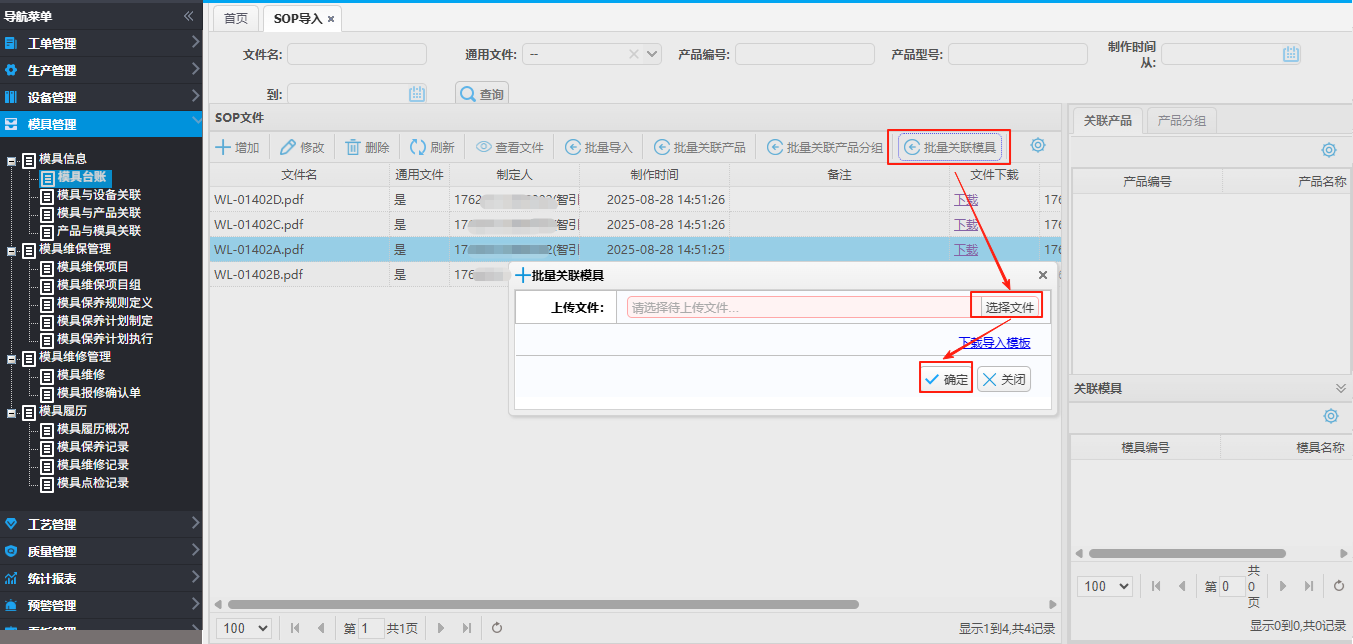Expand the 工单管理 navigation section
1353x644 pixels.
100,44
